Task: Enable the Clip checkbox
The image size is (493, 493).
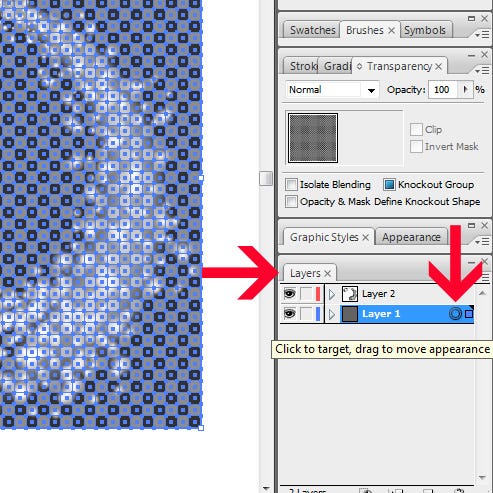Action: click(x=416, y=129)
